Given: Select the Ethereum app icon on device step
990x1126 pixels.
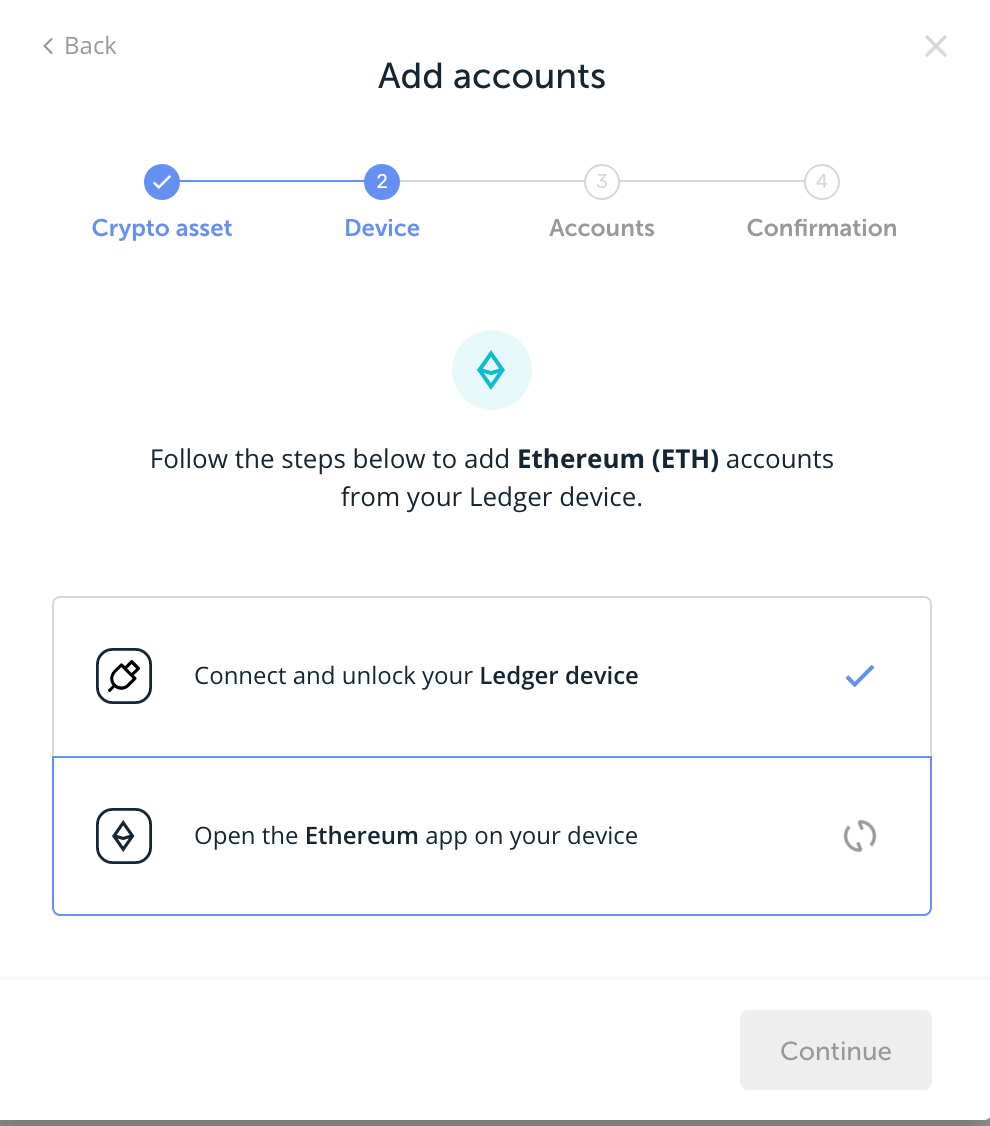Looking at the screenshot, I should [123, 835].
